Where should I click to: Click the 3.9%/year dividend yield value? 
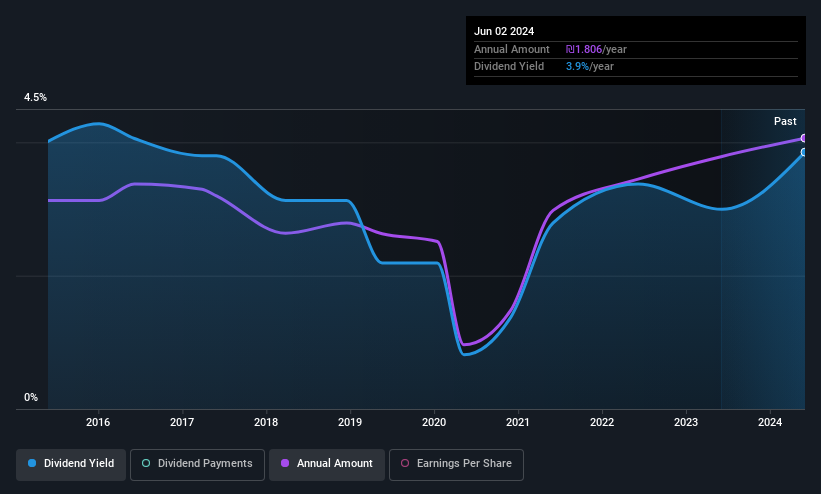[x=590, y=67]
